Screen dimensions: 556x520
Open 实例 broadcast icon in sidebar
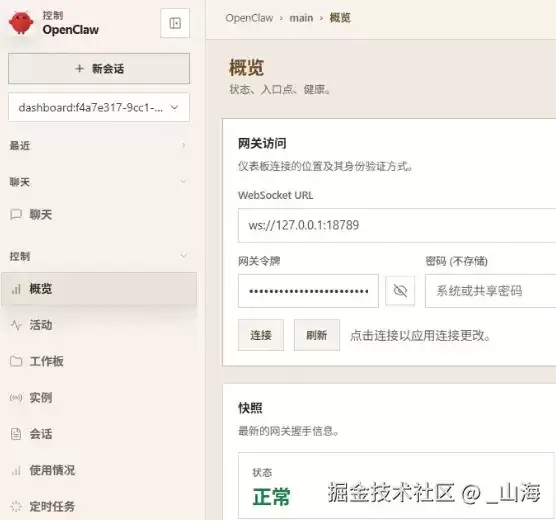tap(16, 398)
